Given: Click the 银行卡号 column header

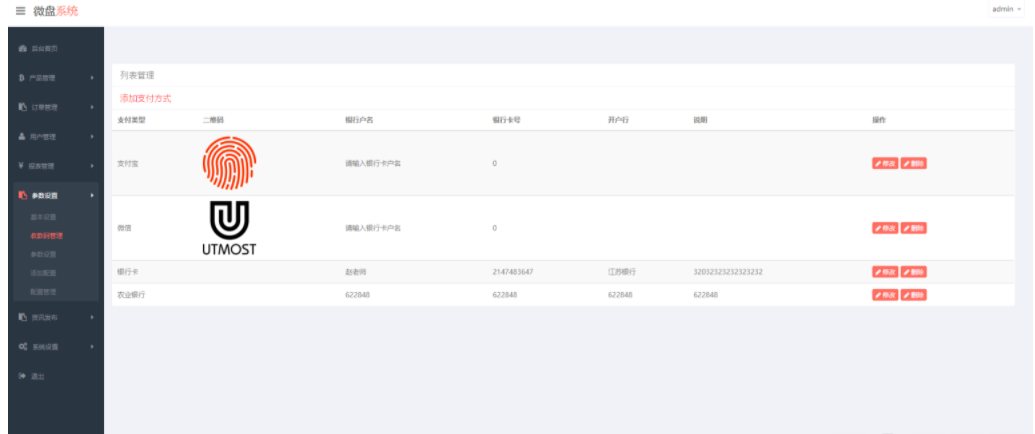Looking at the screenshot, I should (x=506, y=120).
